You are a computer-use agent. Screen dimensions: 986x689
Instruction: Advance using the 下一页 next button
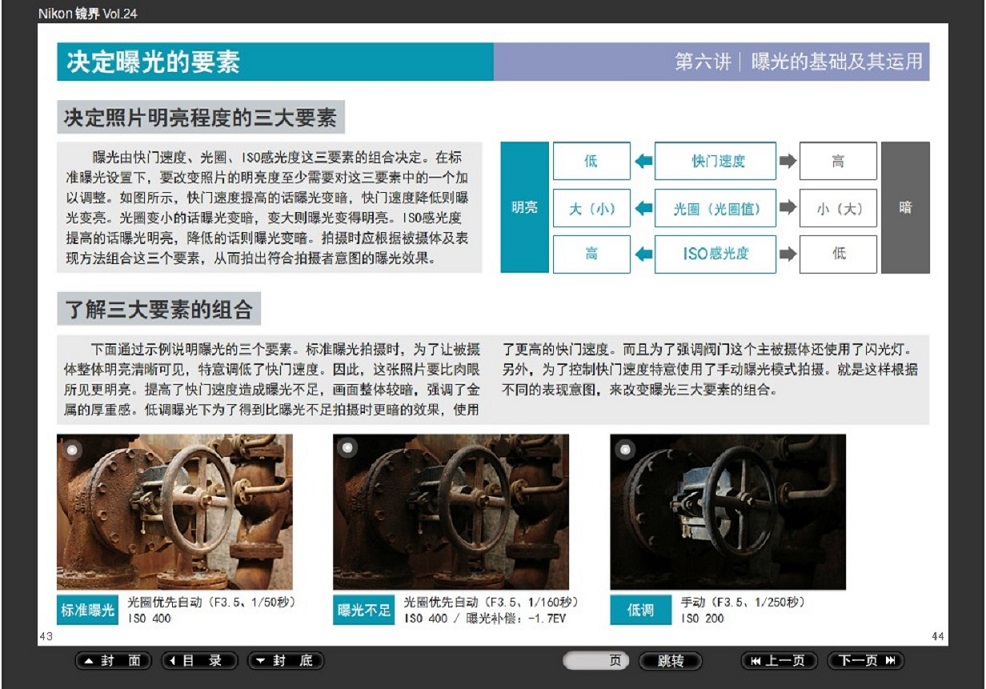(x=866, y=661)
